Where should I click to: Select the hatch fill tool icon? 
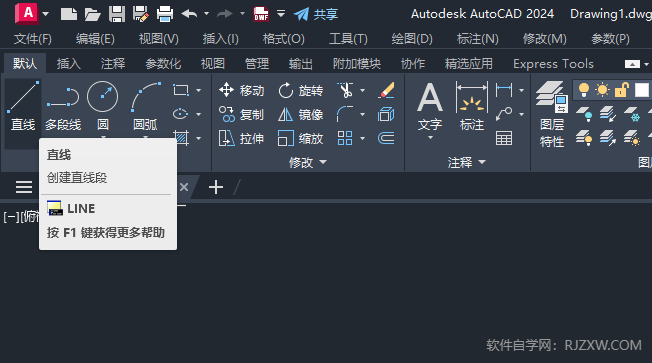click(181, 138)
